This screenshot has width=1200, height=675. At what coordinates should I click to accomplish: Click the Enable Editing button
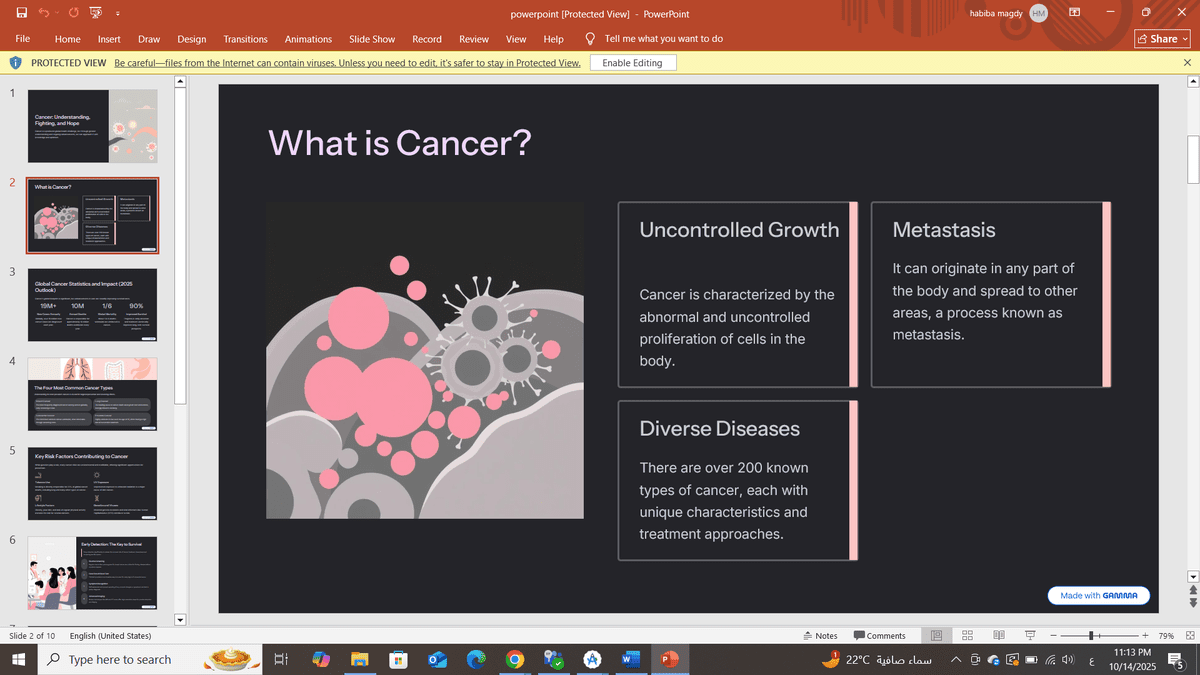click(x=632, y=63)
